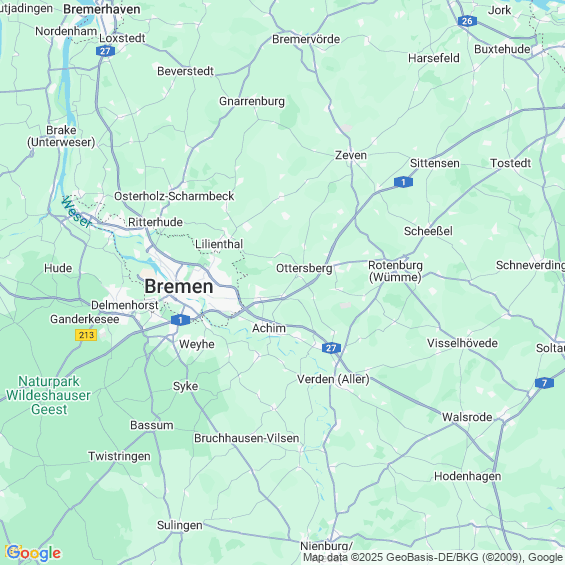Click the A27 shield near Verden
Screen dimensions: 565x565
click(331, 348)
